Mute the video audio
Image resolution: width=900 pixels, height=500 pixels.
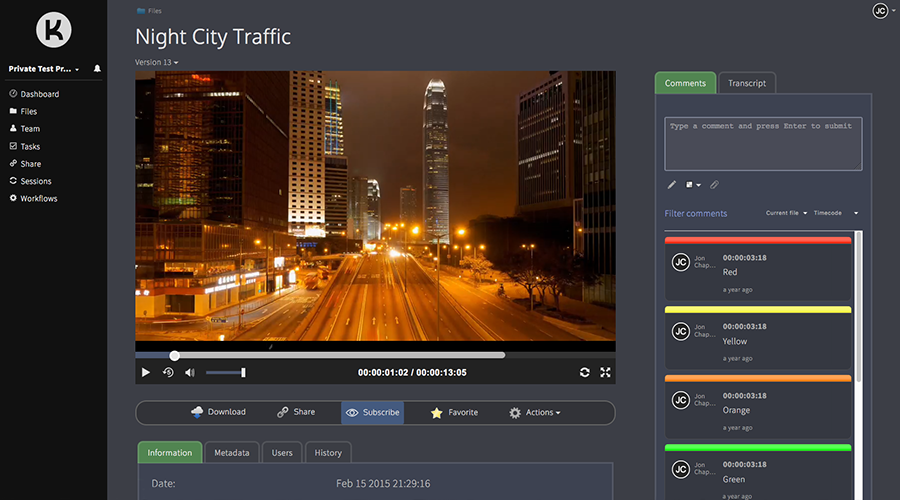click(x=190, y=373)
